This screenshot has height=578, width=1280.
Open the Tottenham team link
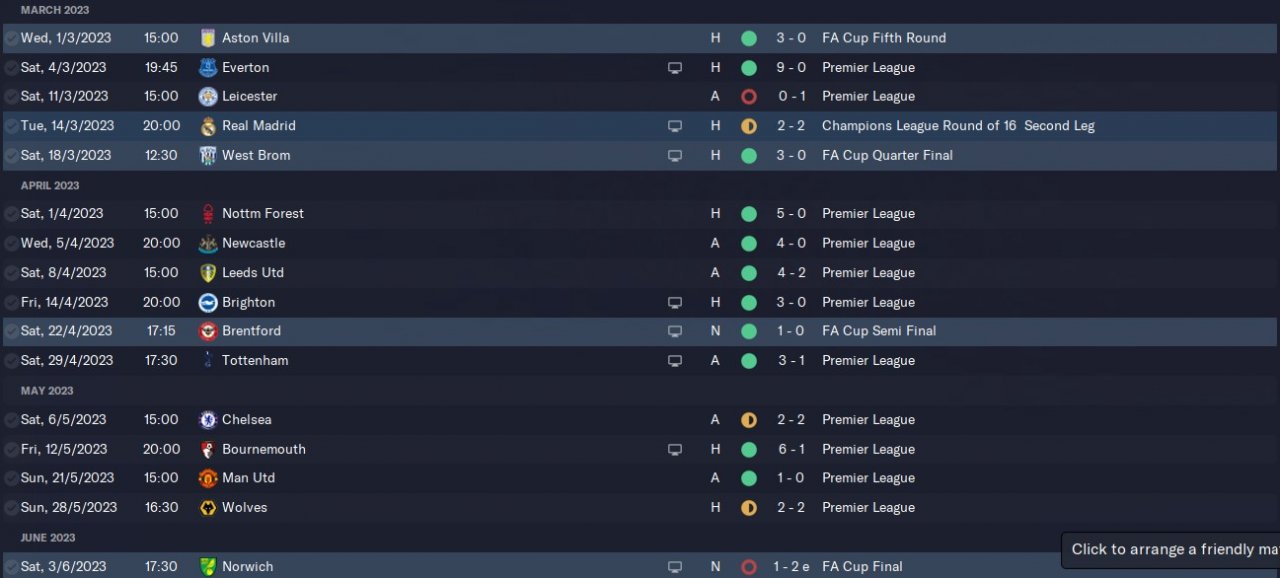point(255,361)
